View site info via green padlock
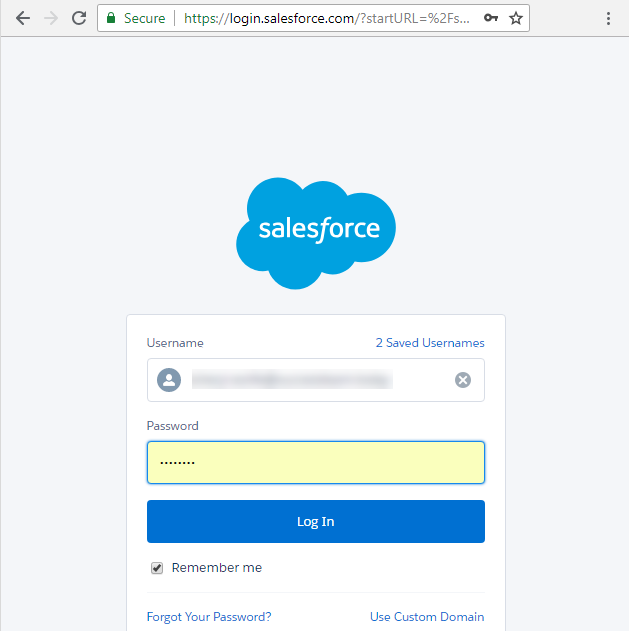Viewport: 629px width, 631px height. 111,18
